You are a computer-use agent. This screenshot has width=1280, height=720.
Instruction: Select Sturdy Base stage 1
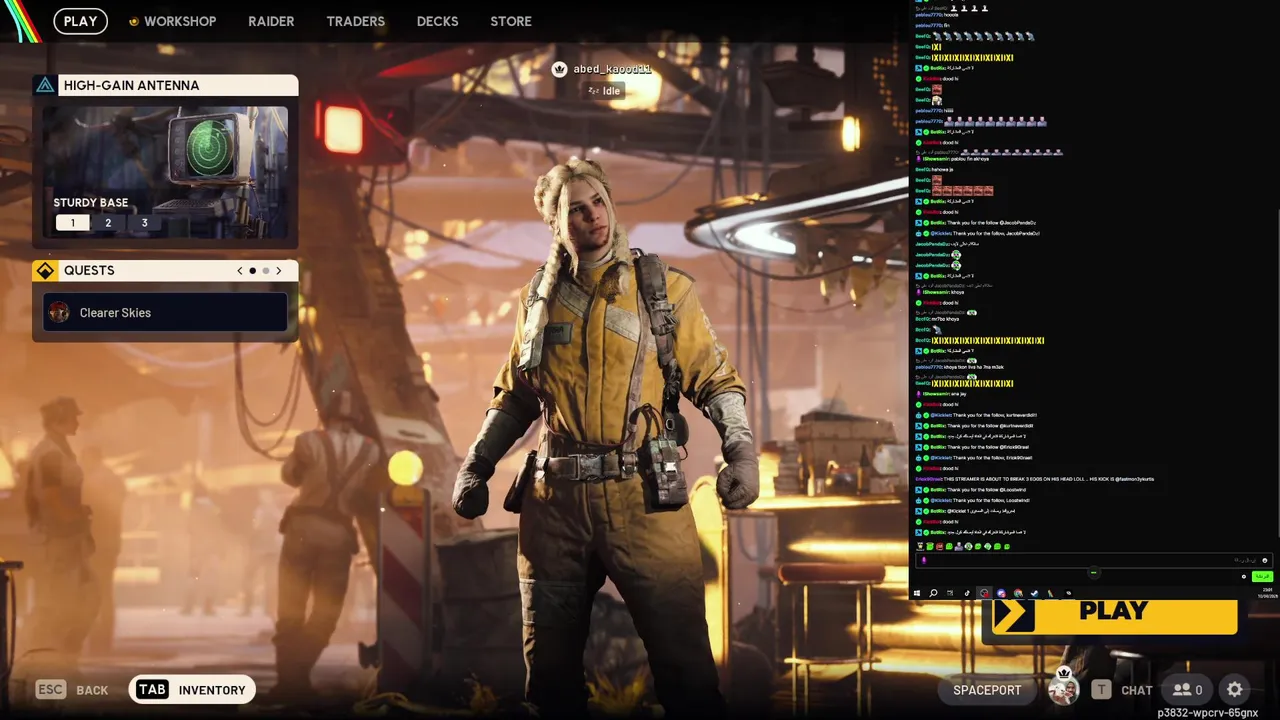tap(72, 223)
